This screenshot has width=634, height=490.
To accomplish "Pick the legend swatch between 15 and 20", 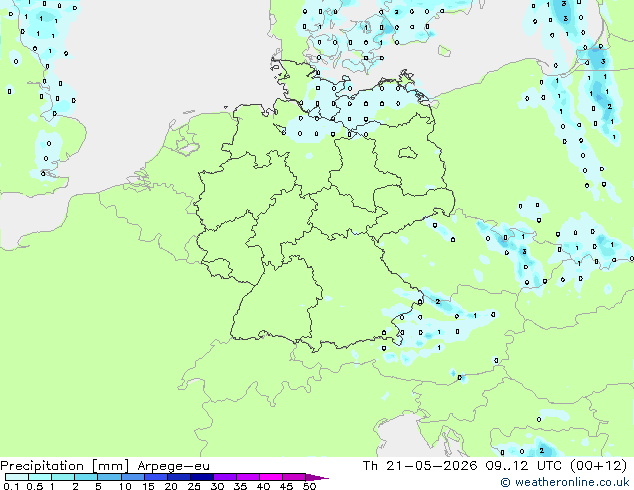I will click(x=156, y=477).
